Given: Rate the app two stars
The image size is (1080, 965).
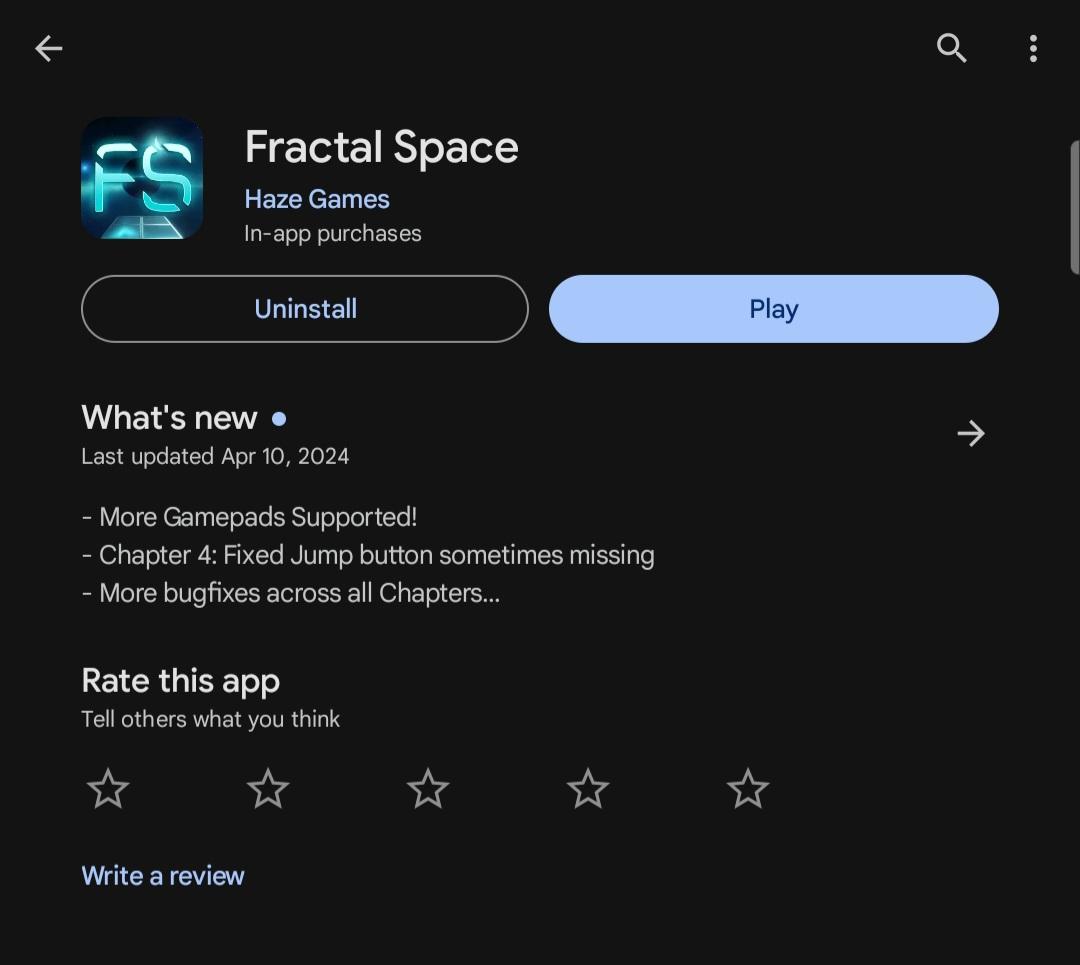Looking at the screenshot, I should point(268,789).
